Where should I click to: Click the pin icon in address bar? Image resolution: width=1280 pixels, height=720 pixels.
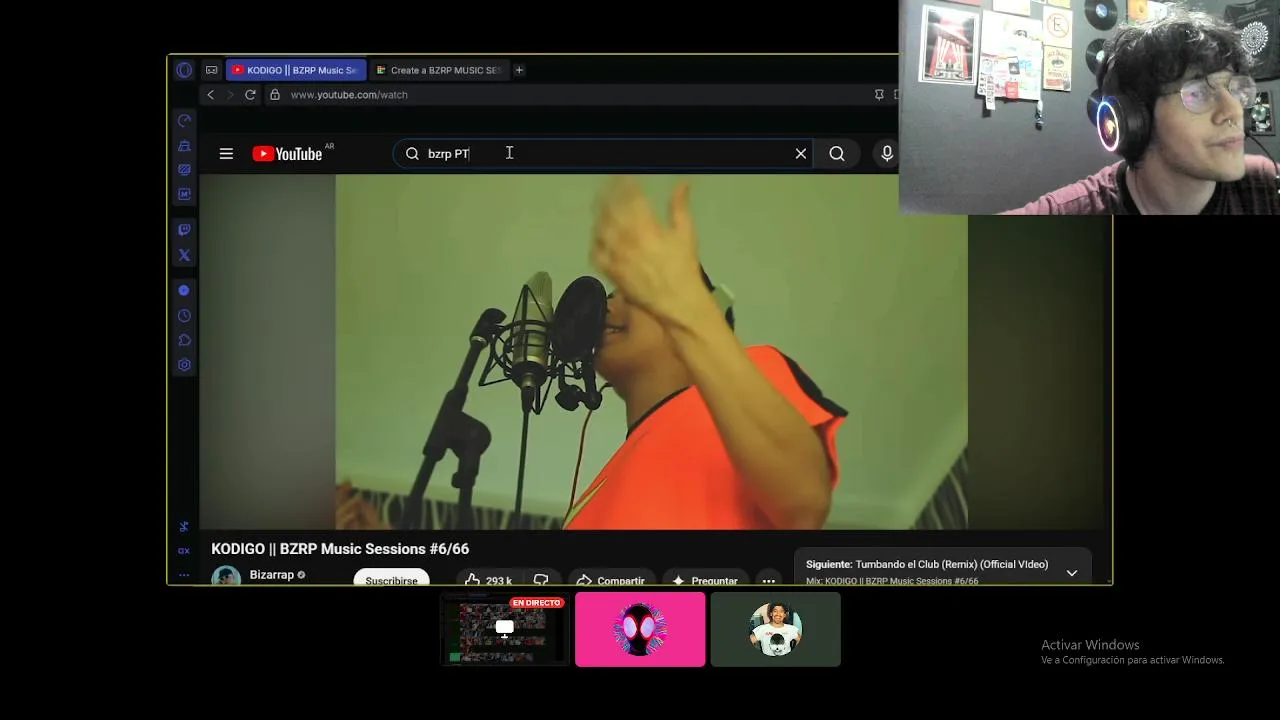879,95
